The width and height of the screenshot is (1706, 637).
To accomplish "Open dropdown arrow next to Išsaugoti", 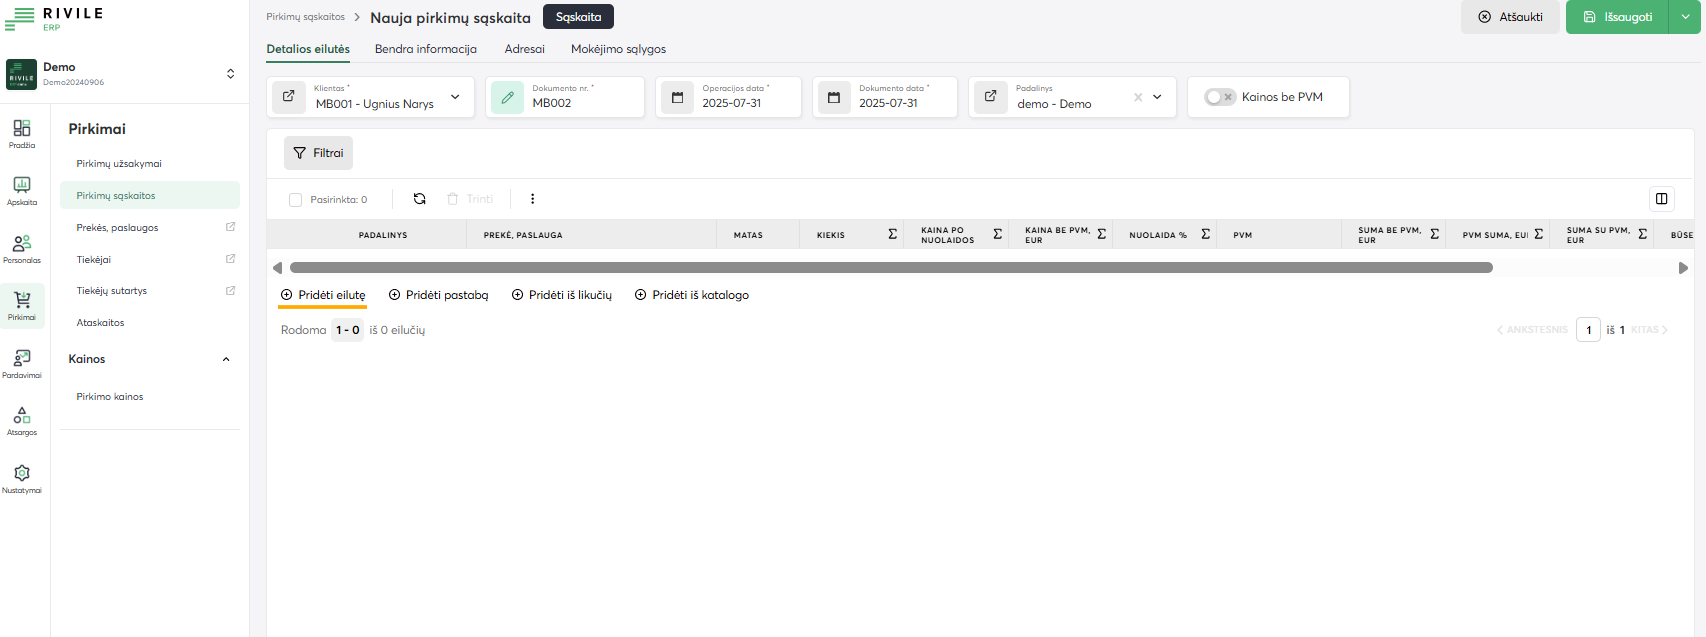I will pyautogui.click(x=1685, y=17).
